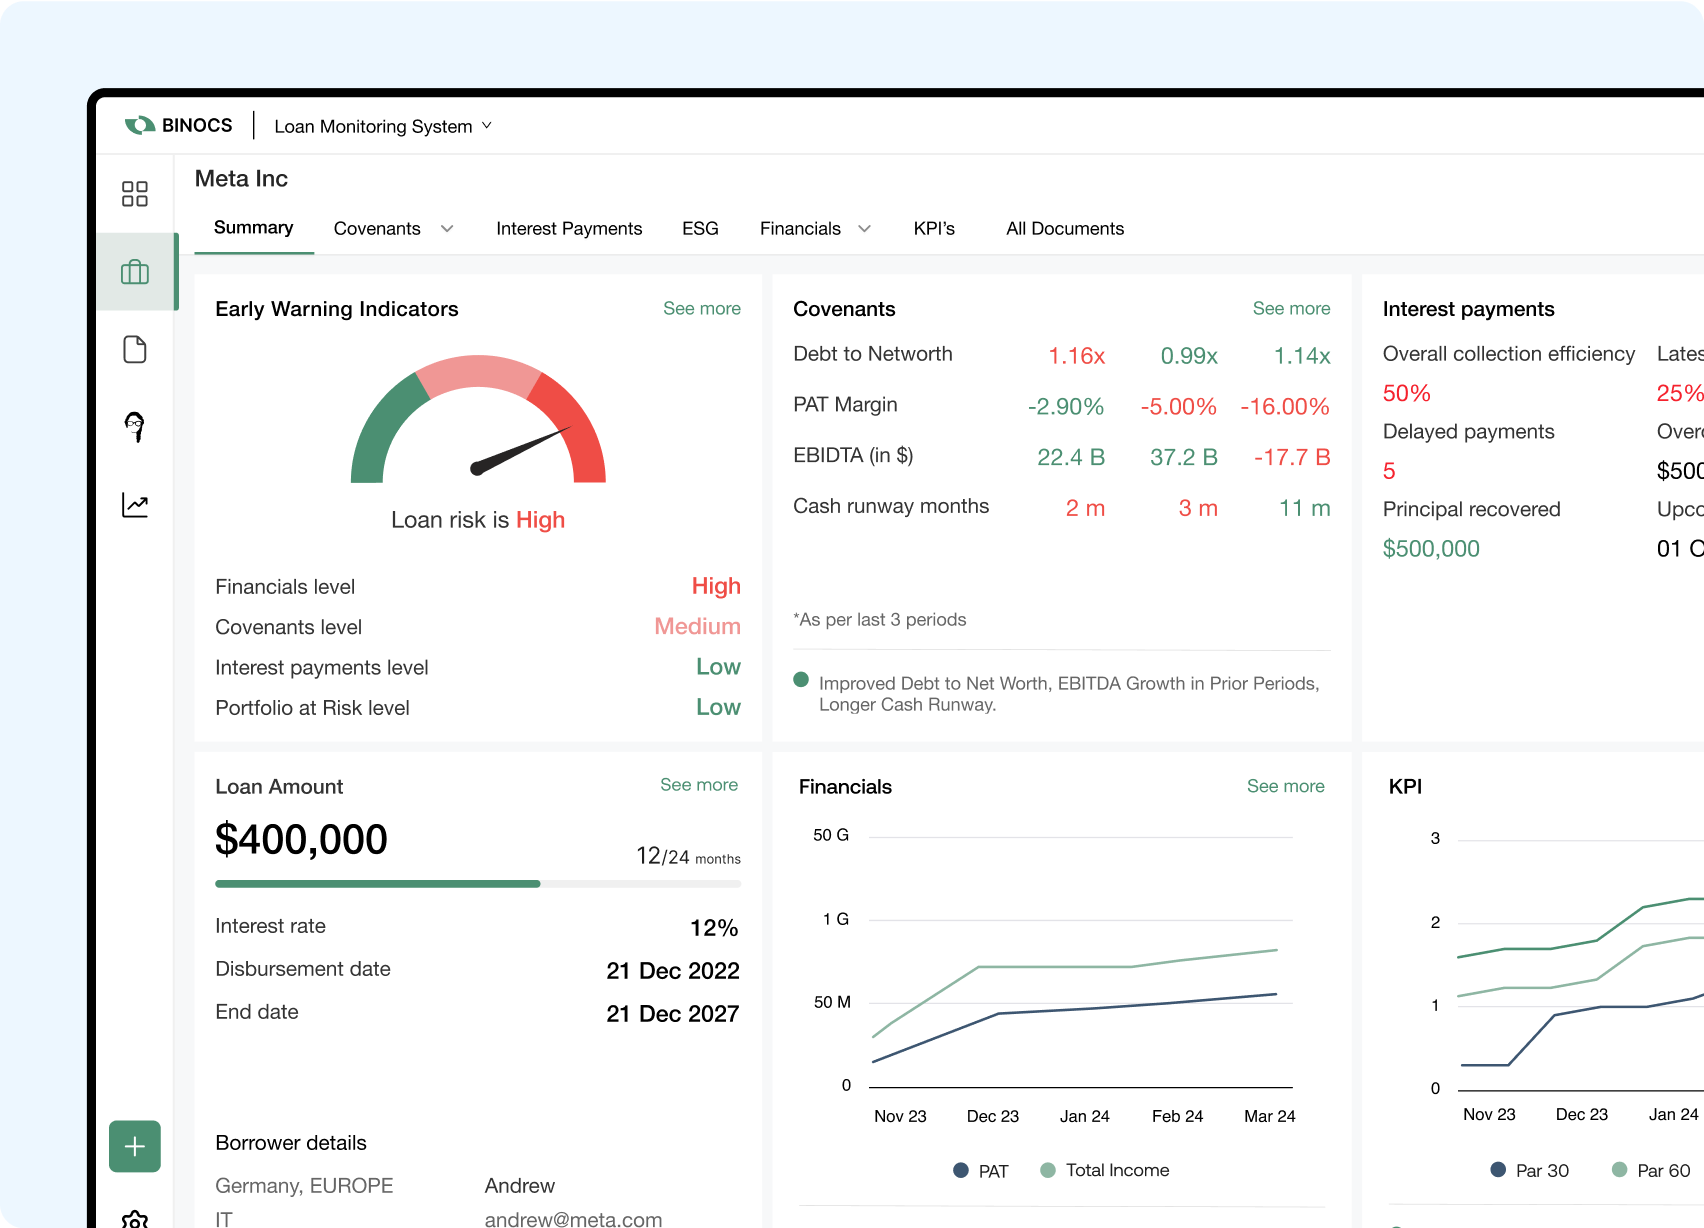Click See more in Early Warning Indicators
The image size is (1704, 1228).
(702, 309)
